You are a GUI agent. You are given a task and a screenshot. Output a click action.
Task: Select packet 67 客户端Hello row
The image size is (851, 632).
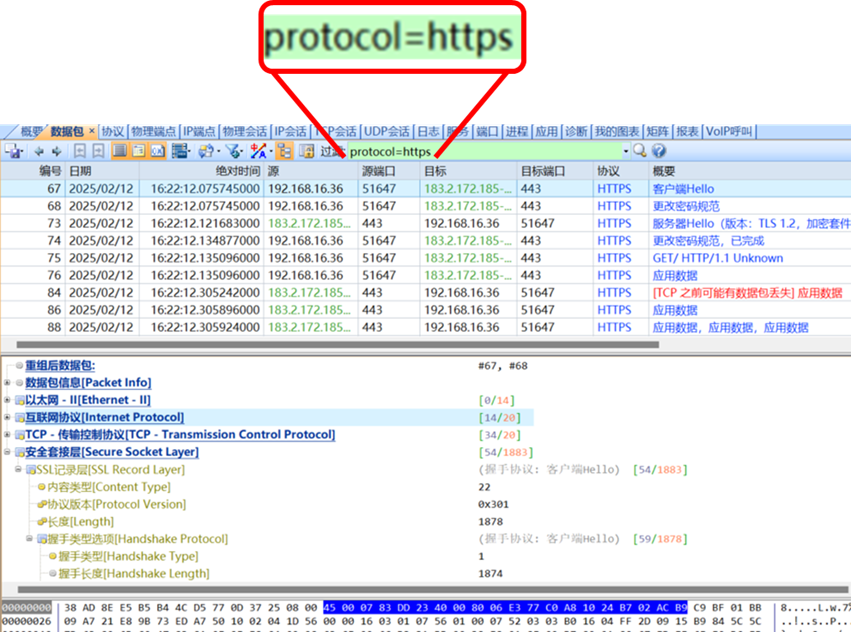pos(426,188)
